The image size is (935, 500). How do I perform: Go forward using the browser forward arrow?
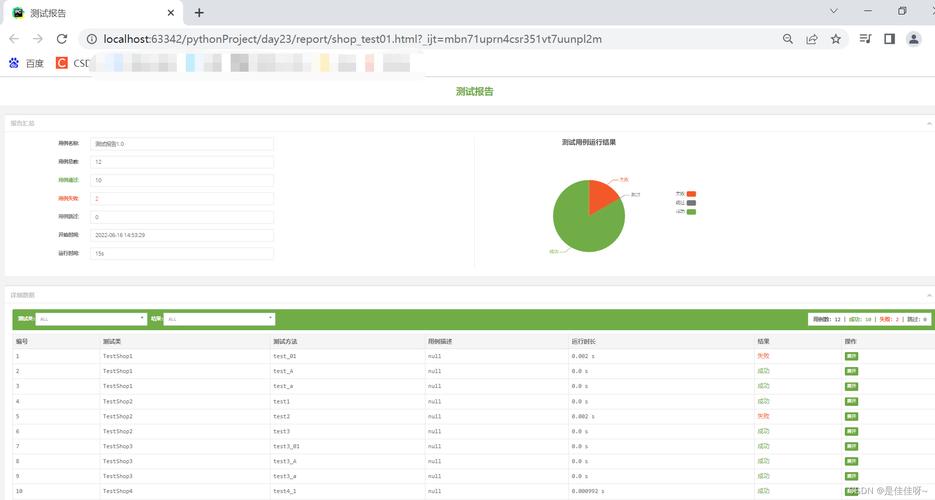[x=38, y=39]
